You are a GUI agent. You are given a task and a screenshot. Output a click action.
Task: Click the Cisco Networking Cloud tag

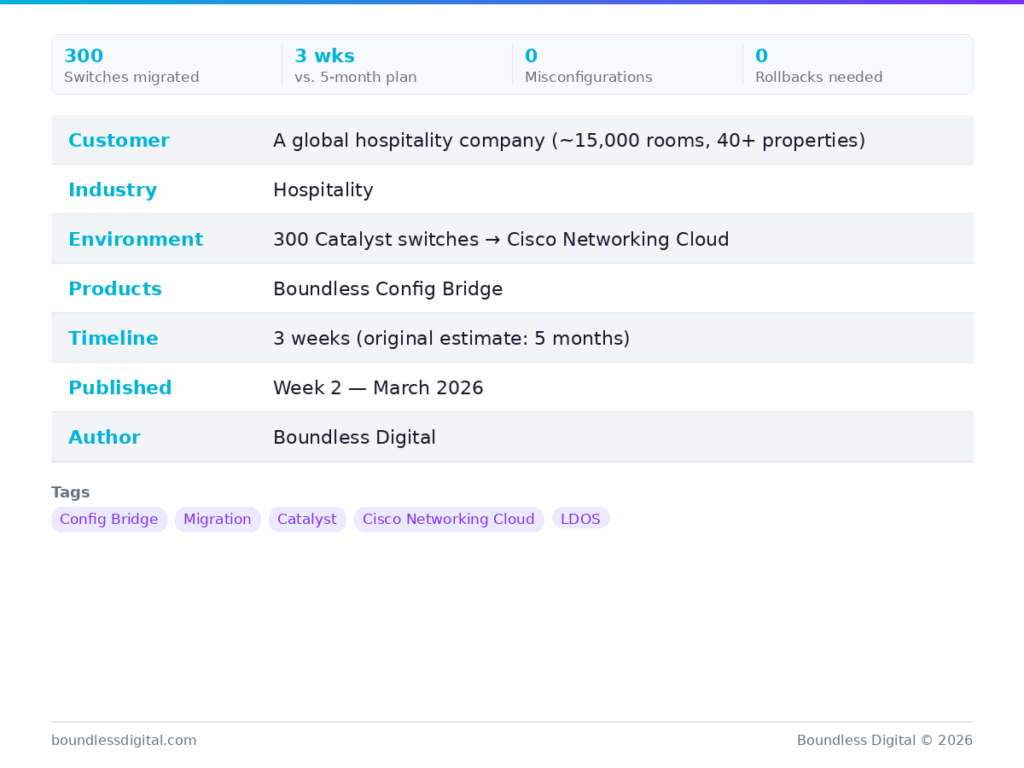click(x=448, y=519)
